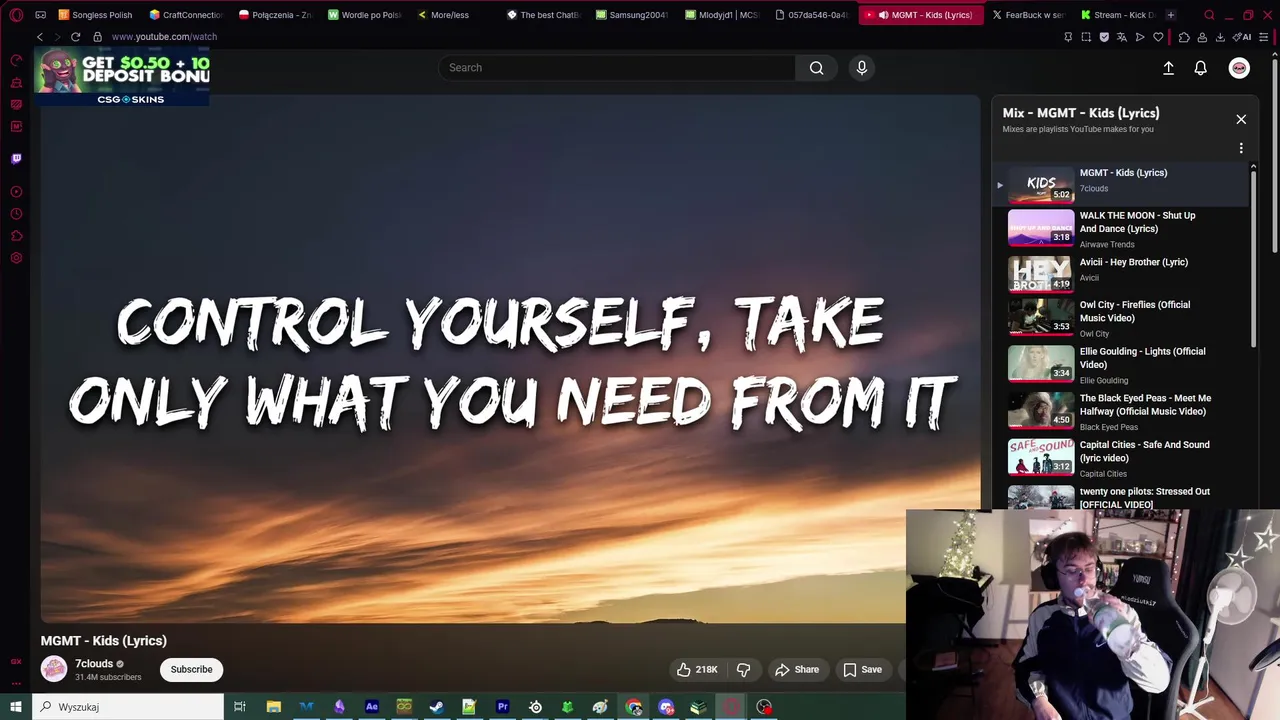Open GX Control speedometer in sidebar

[x=16, y=60]
